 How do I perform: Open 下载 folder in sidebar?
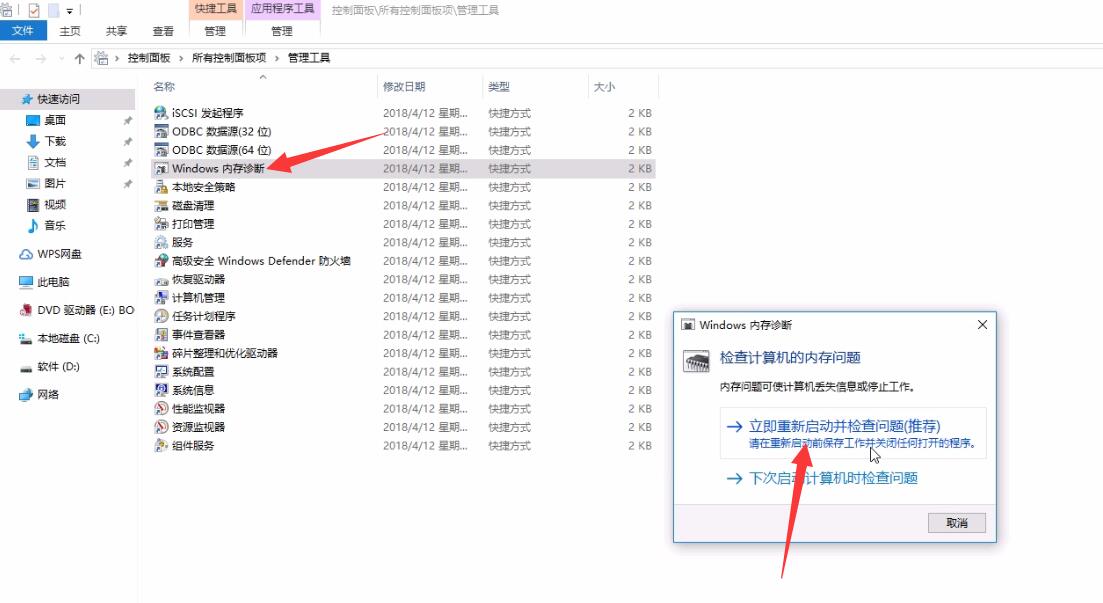[55, 141]
